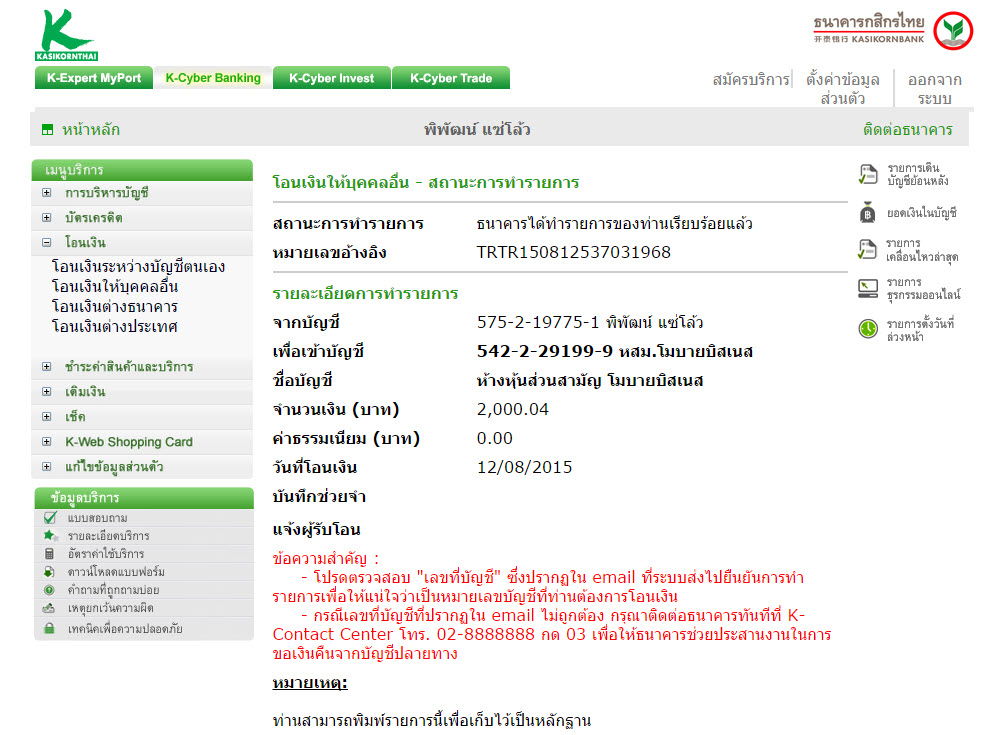Expand the ชำระค่าสินค้าและบริการ section
Screen dimensions: 1001x735
click(47, 367)
